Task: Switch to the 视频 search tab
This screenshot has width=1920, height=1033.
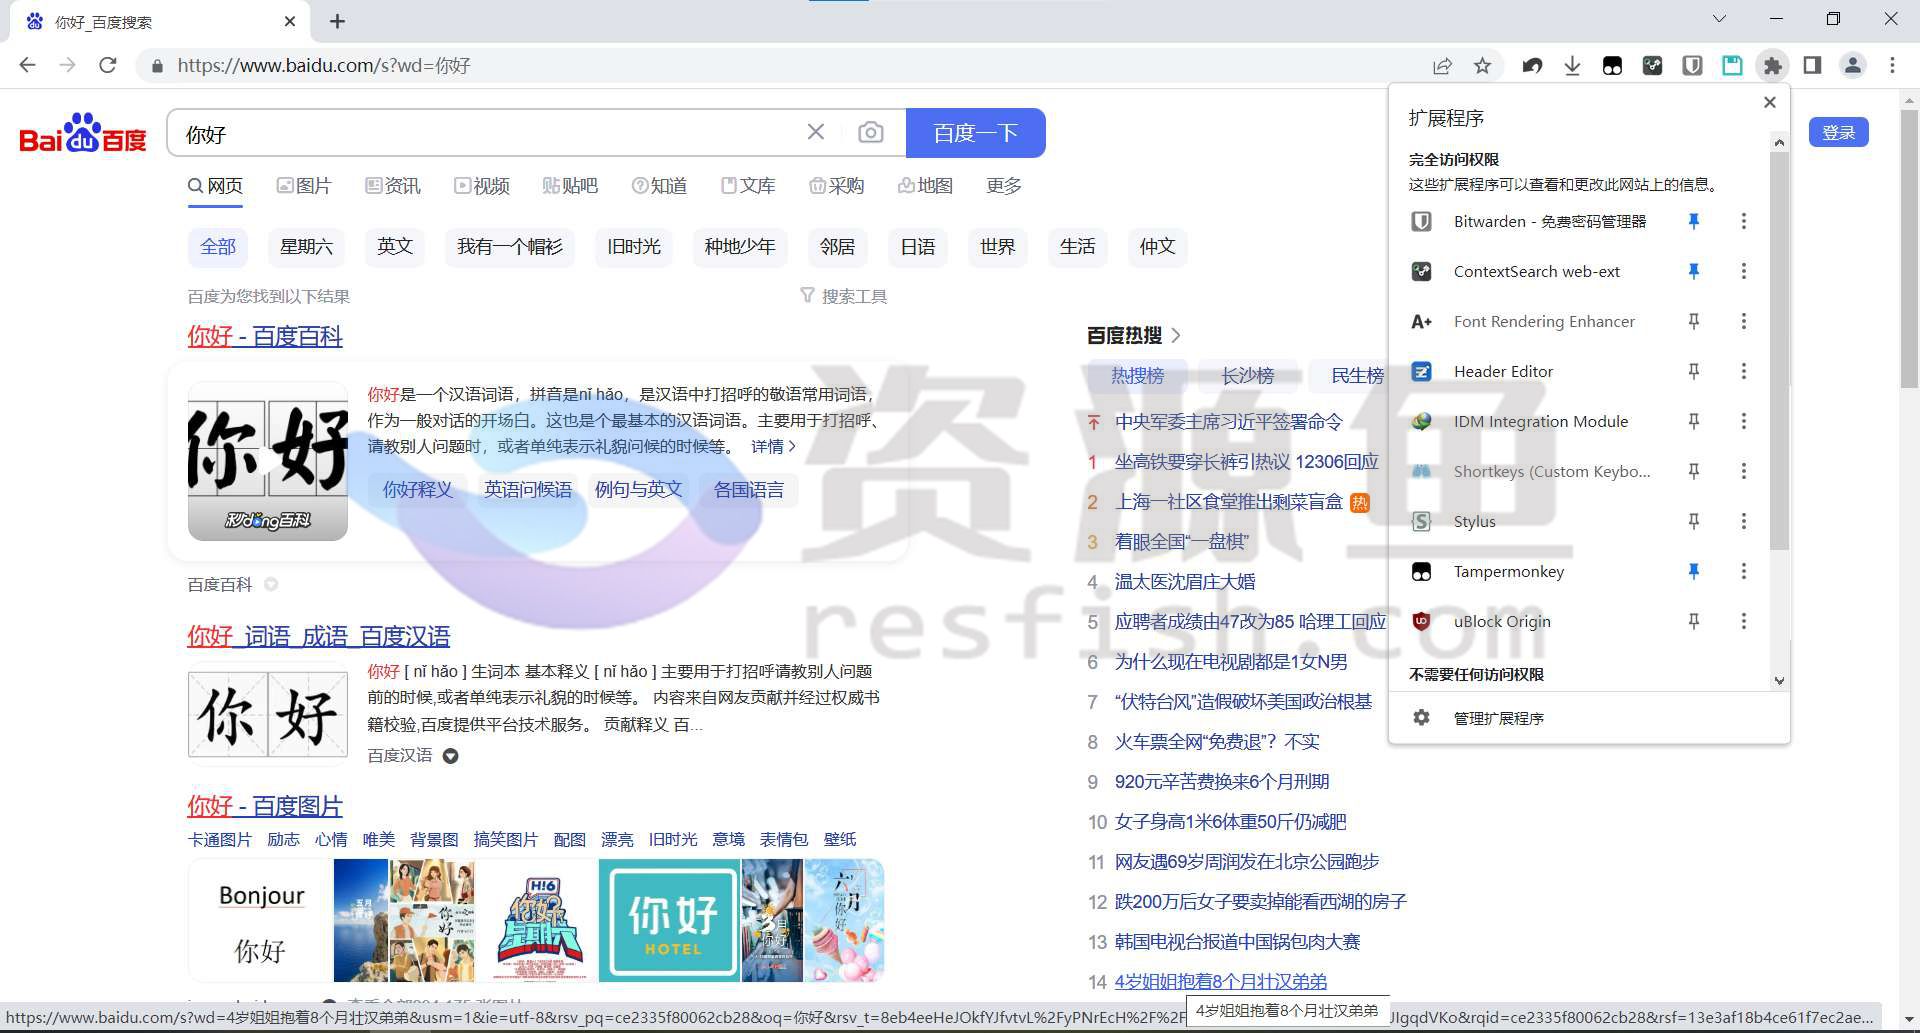Action: click(x=482, y=186)
